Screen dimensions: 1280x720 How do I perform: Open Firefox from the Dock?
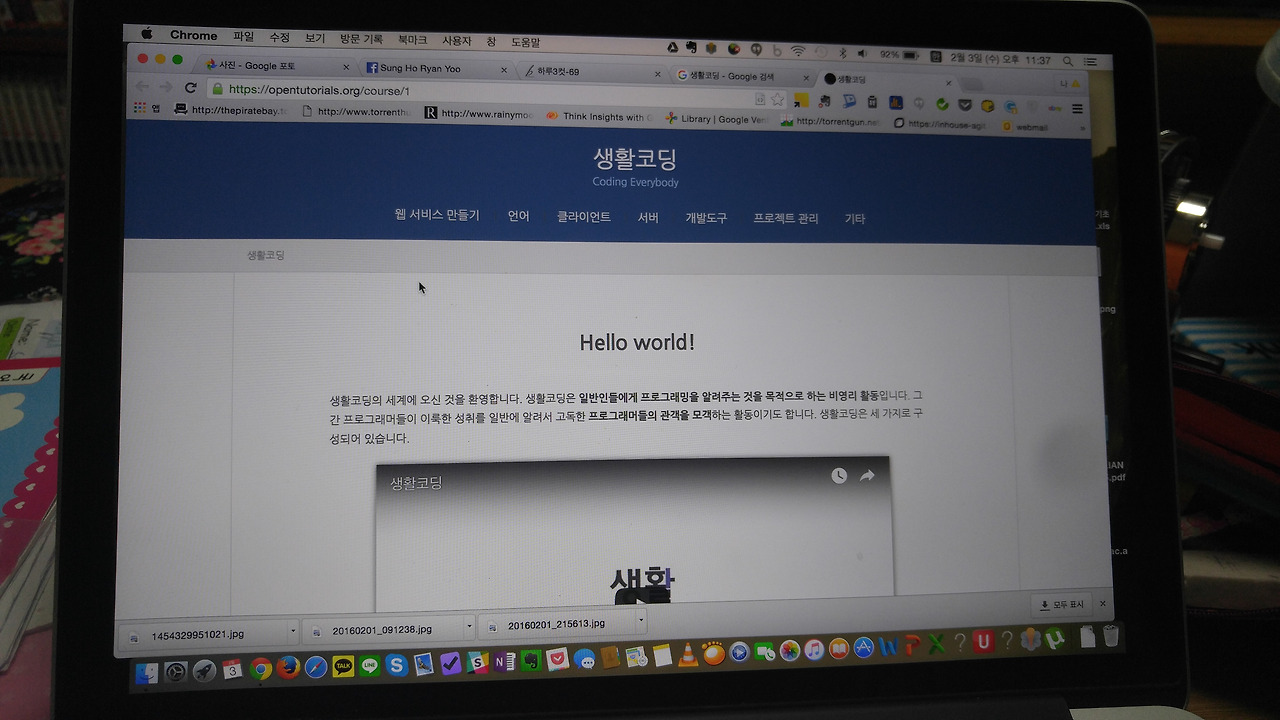(288, 668)
